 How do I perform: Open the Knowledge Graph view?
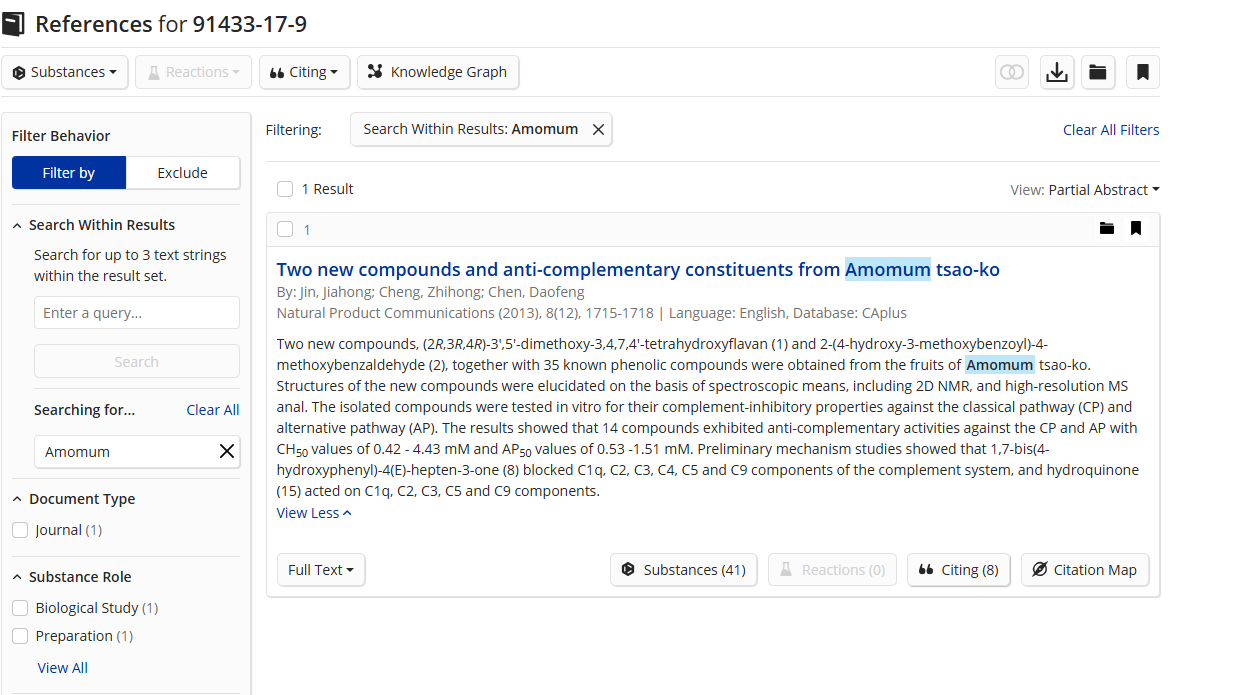click(438, 72)
